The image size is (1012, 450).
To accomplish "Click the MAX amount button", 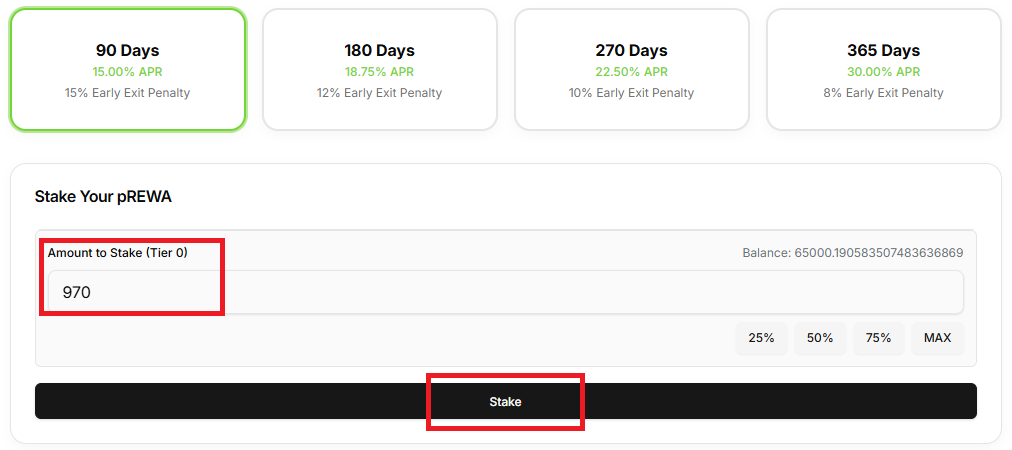I will click(937, 338).
